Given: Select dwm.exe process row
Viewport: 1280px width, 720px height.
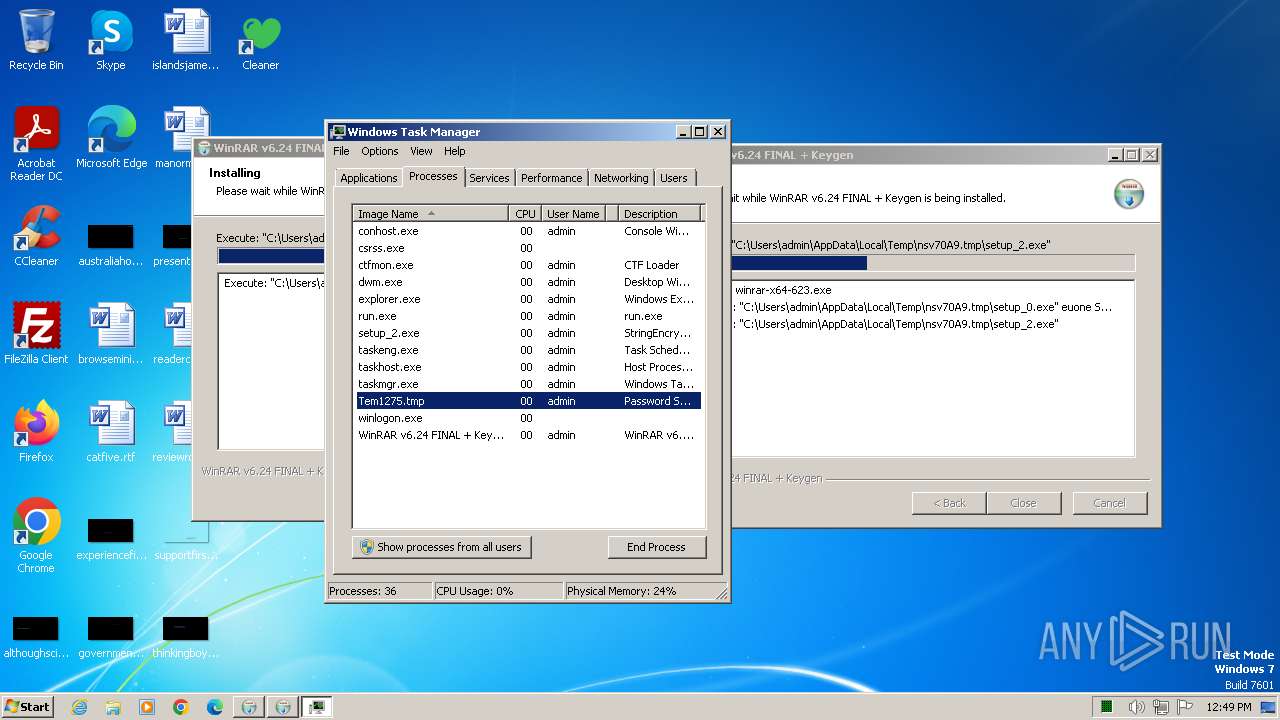Looking at the screenshot, I should pyautogui.click(x=527, y=282).
